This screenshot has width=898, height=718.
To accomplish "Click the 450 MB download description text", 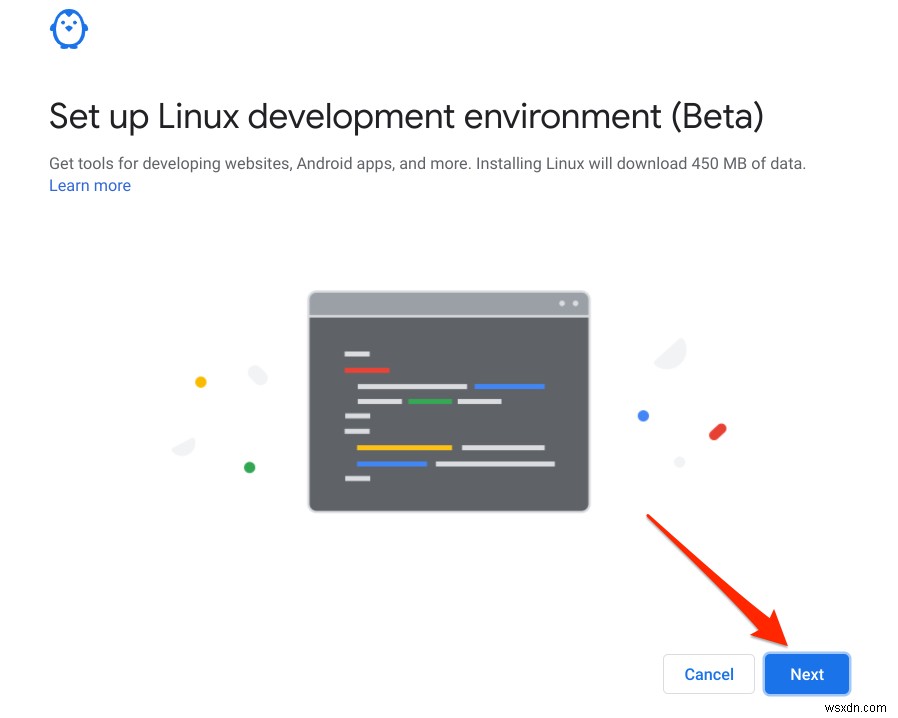I will (x=427, y=163).
